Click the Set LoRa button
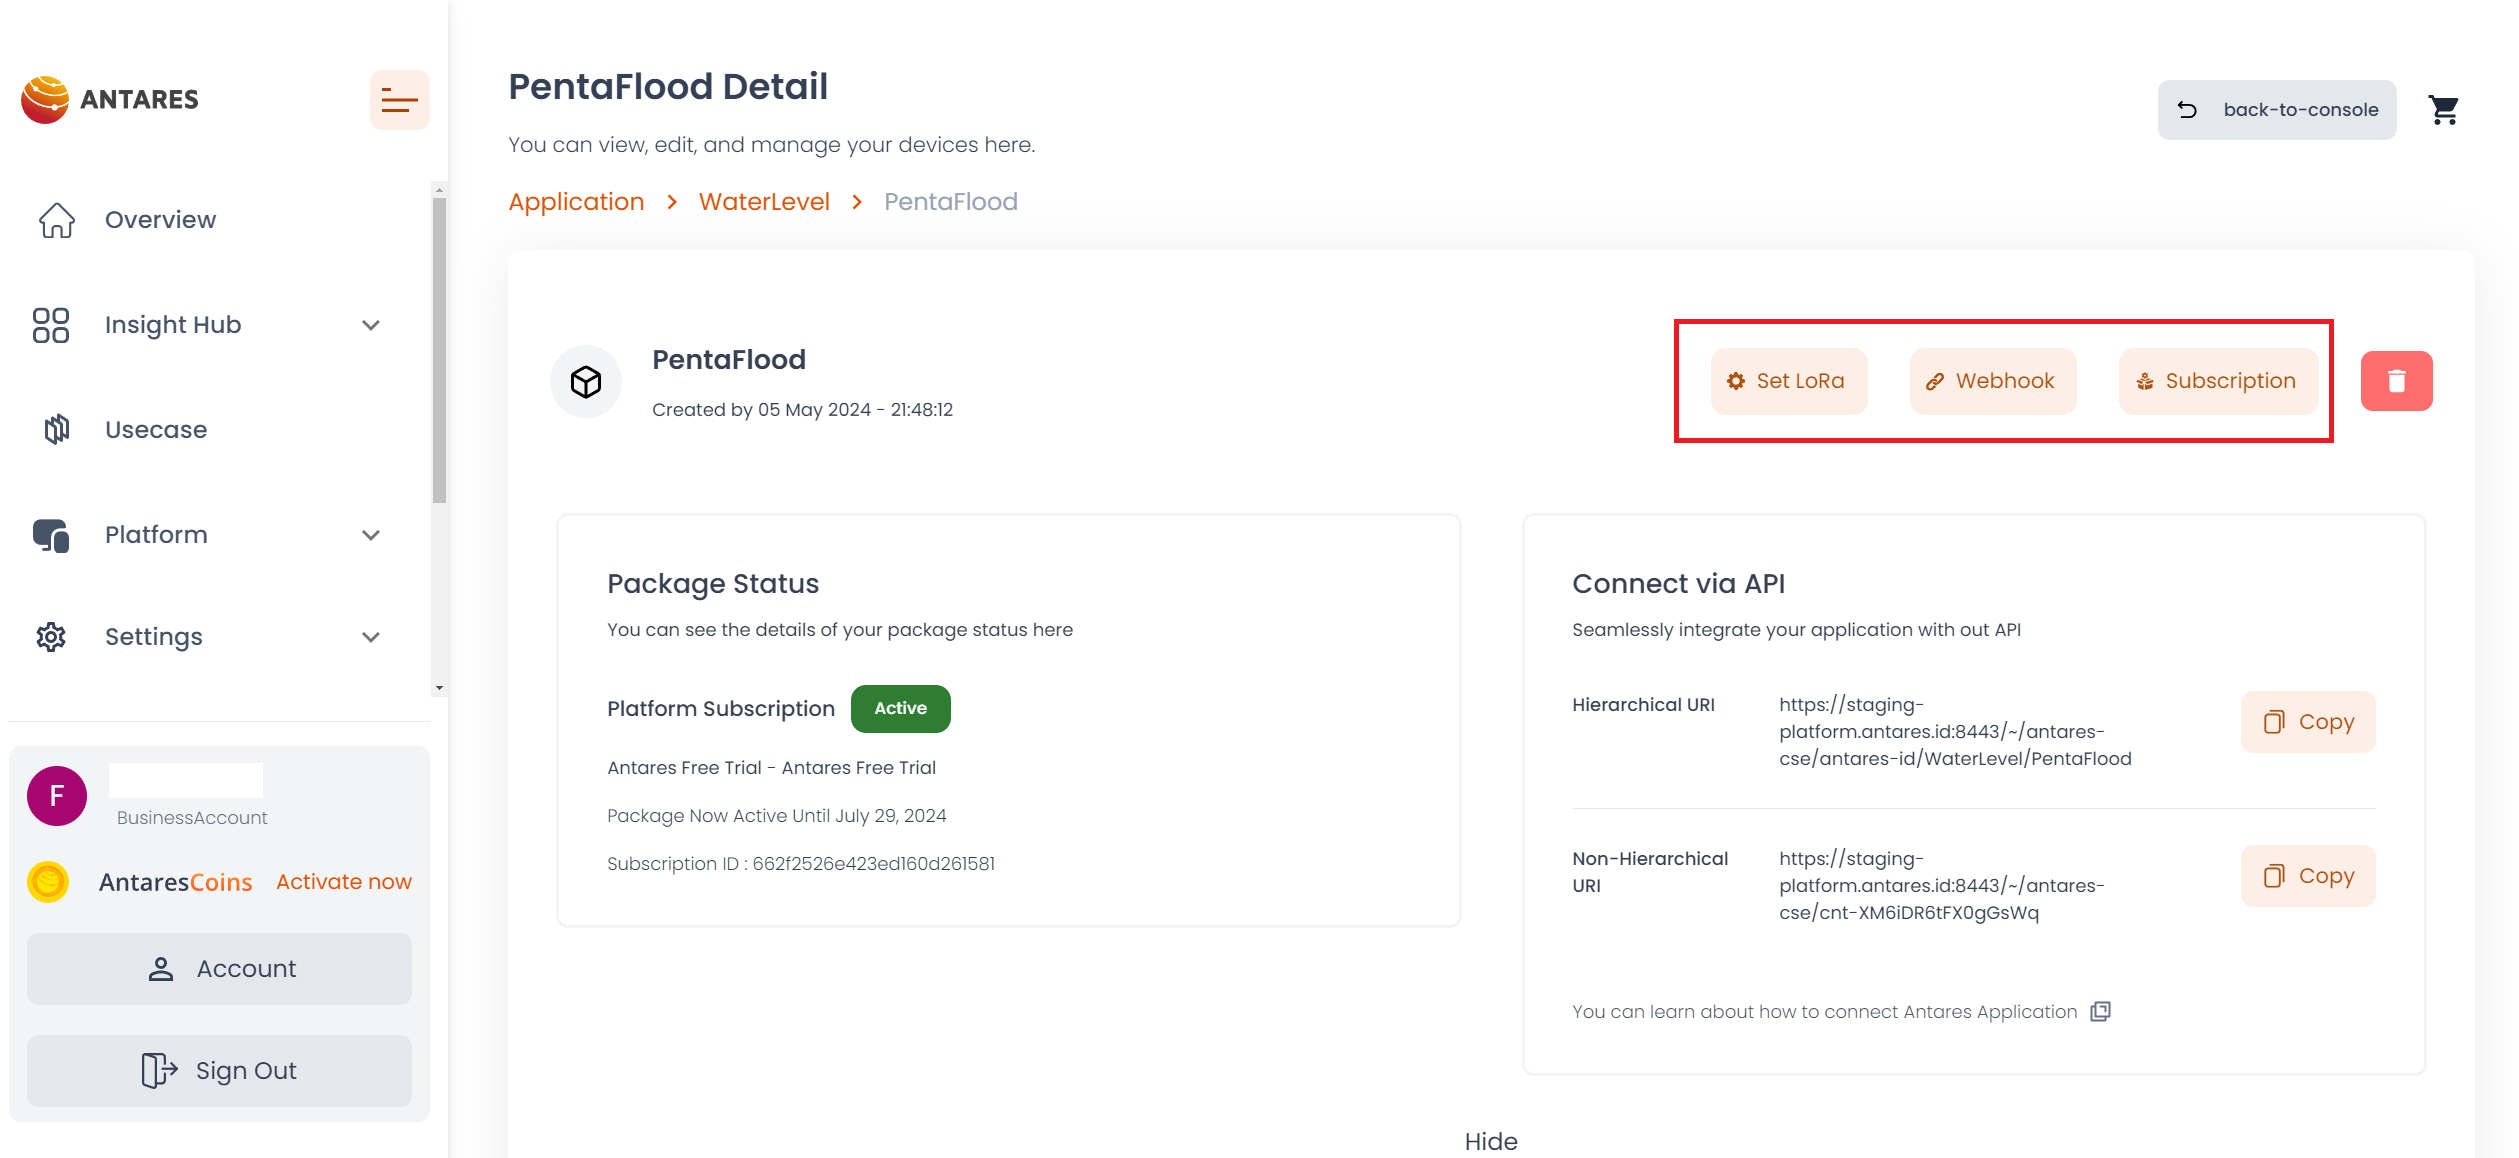Screen dimensions: 2519x1158 (1788, 381)
